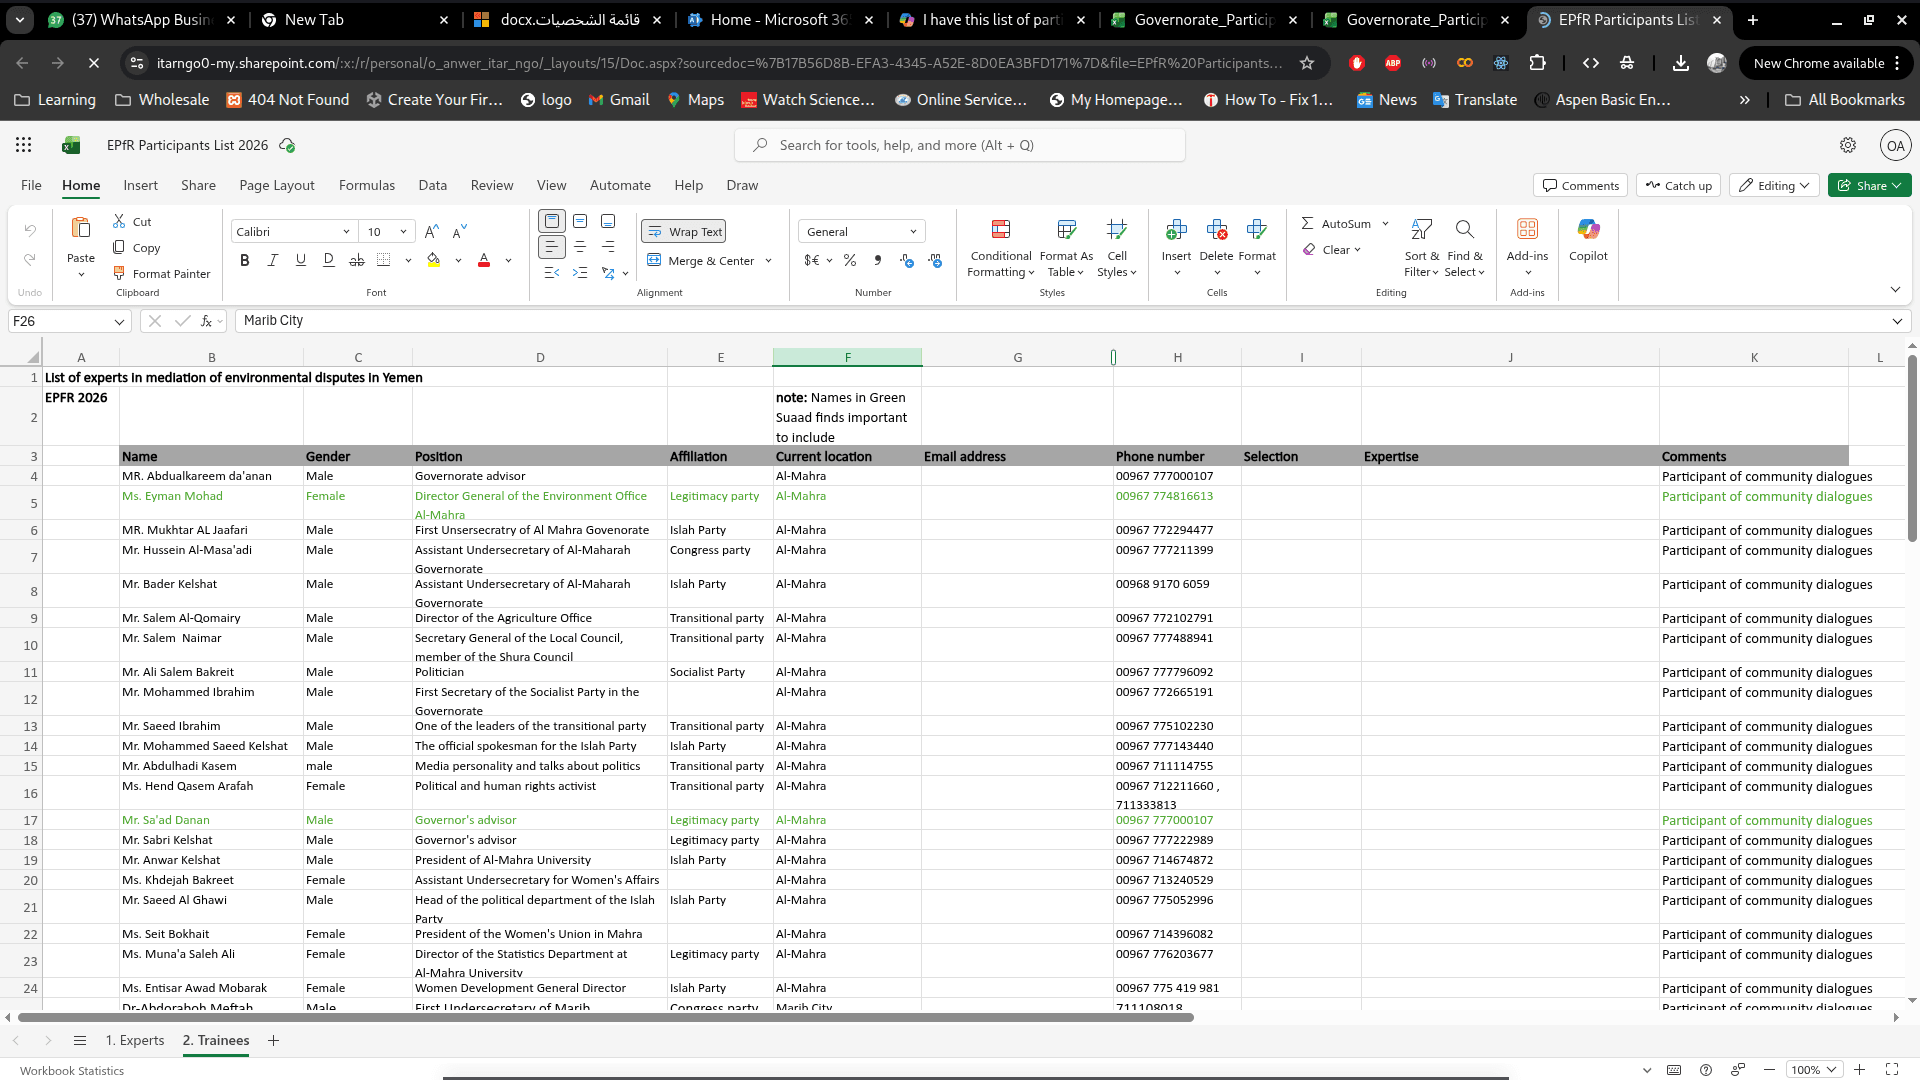Open the Editing mode dropdown
The height and width of the screenshot is (1080, 1920).
tap(1774, 185)
